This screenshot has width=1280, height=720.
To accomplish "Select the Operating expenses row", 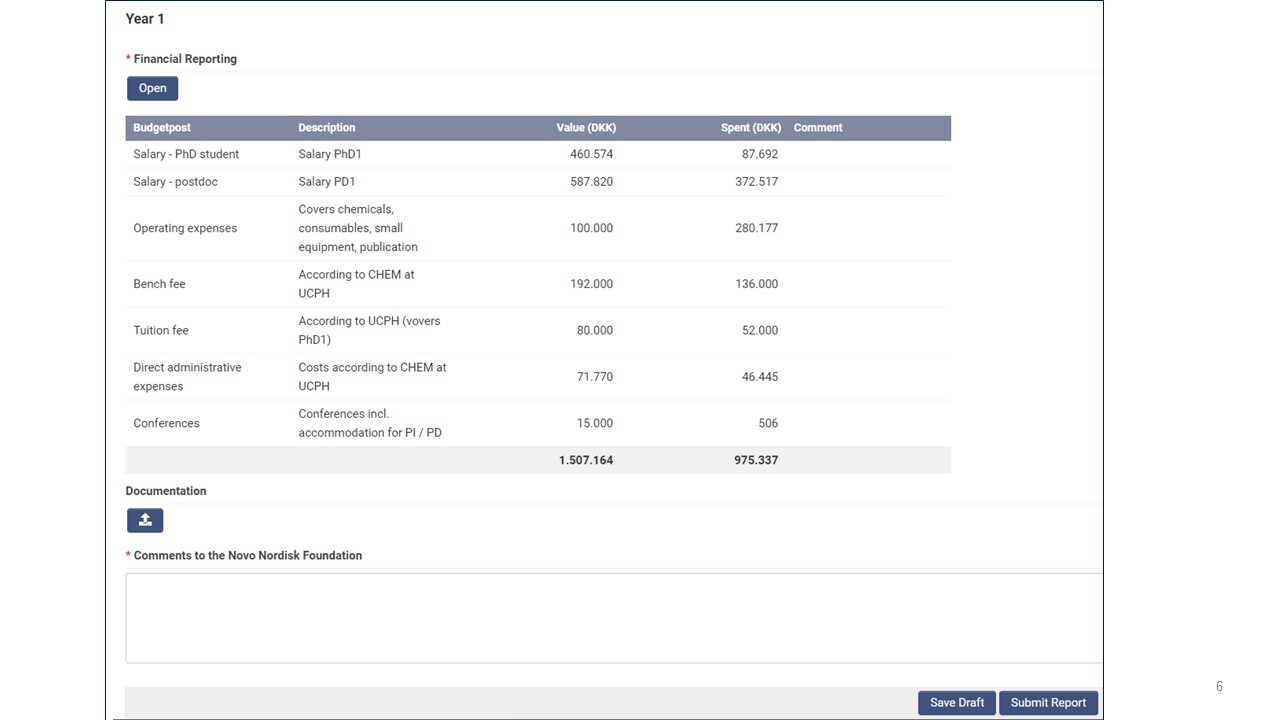I will 538,228.
